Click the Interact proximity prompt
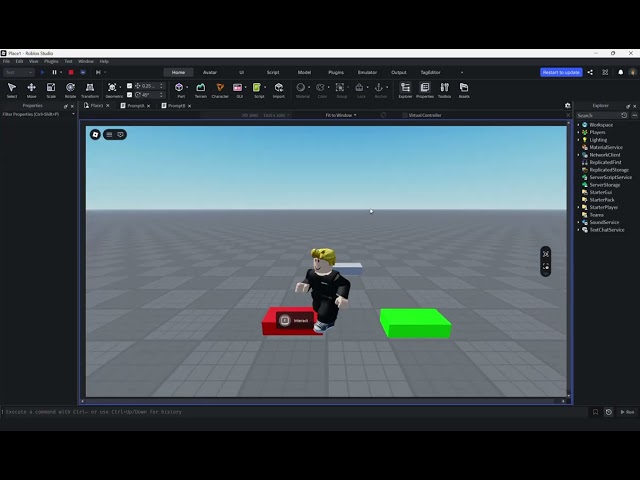Viewport: 640px width, 480px height. point(295,320)
